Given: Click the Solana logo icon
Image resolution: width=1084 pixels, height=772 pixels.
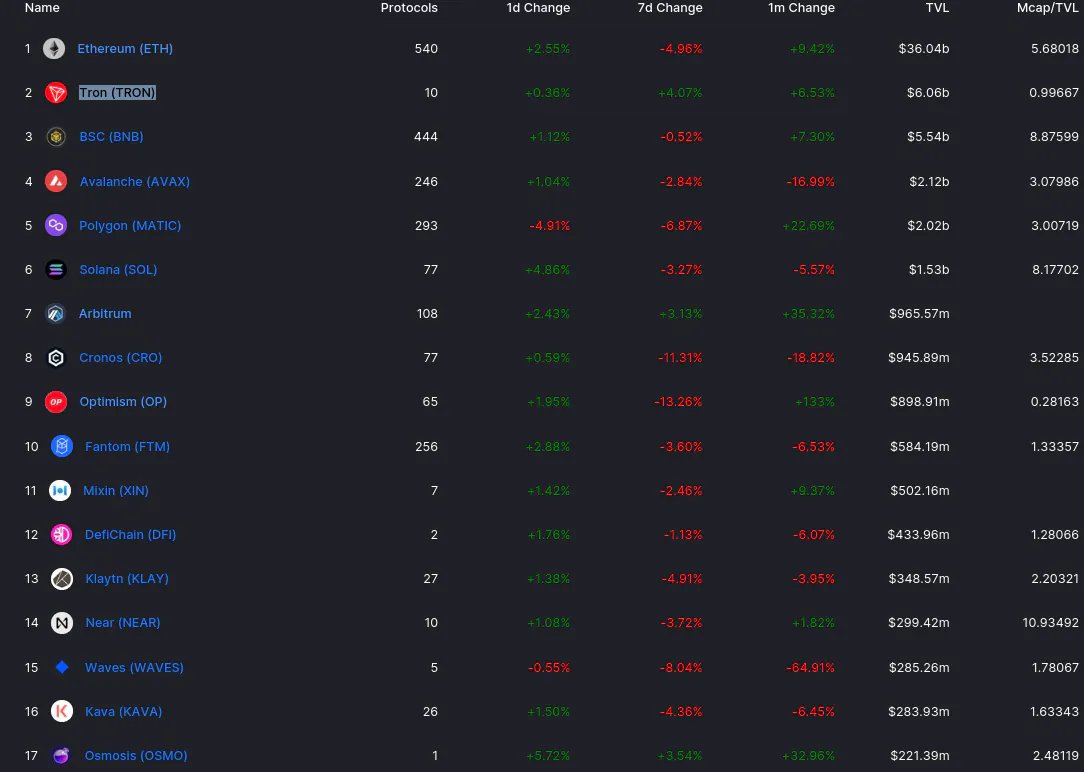Looking at the screenshot, I should tap(56, 270).
